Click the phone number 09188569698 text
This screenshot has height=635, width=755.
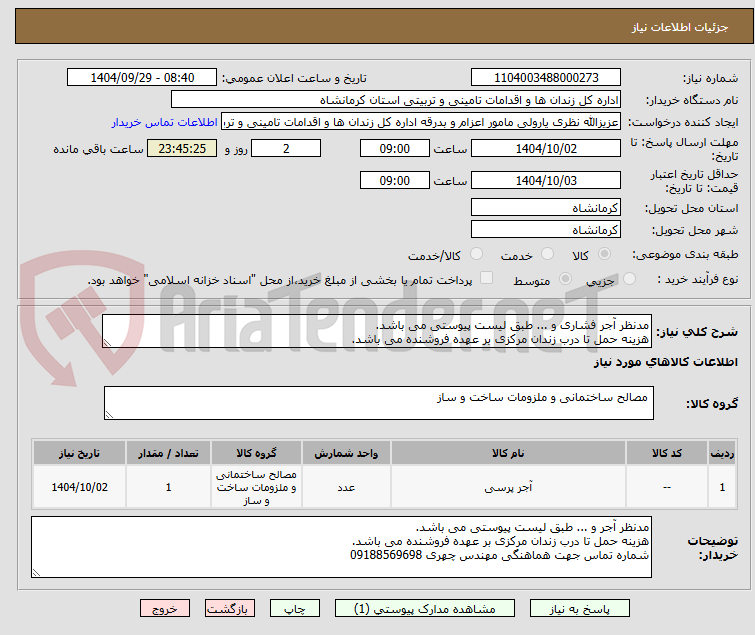pos(386,555)
